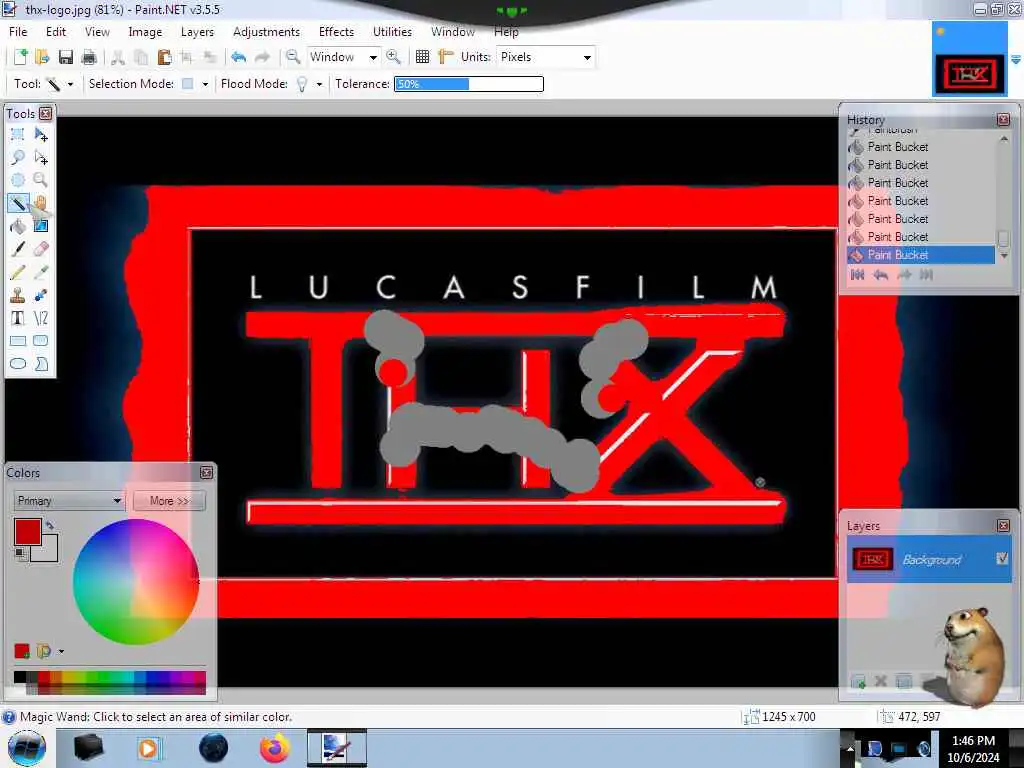Screen dimensions: 1024x768
Task: Open the Image menu
Action: pyautogui.click(x=145, y=32)
